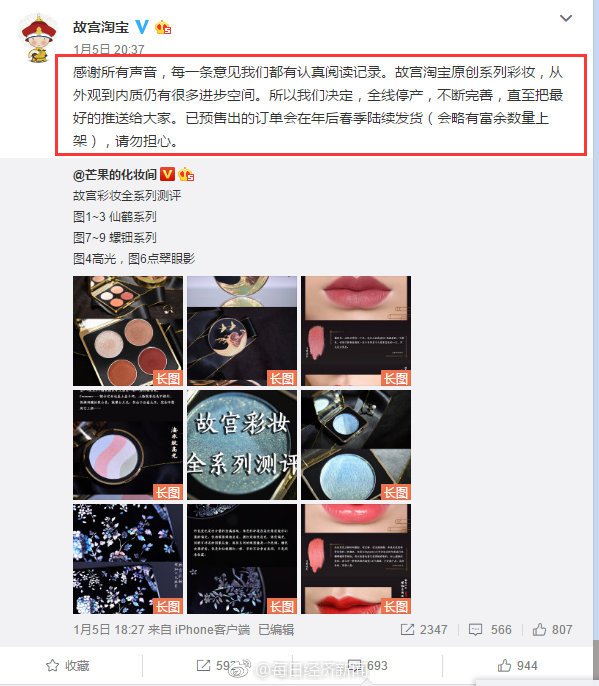599x686 pixels.
Task: Click the 1月5日 18:27 original post timestamp
Action: [x=109, y=630]
